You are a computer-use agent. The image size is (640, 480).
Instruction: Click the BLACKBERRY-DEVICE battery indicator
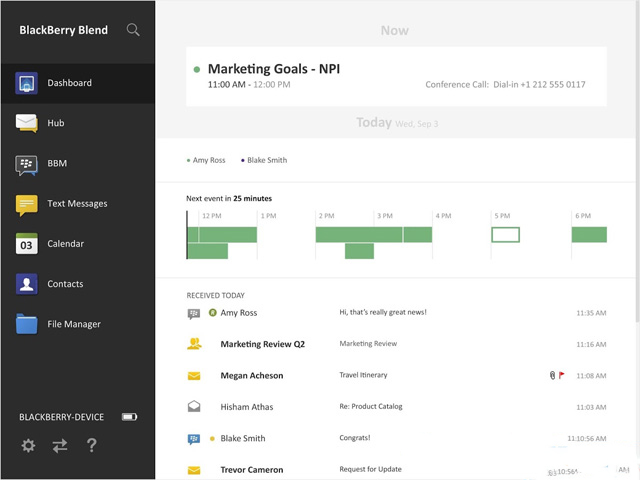(x=129, y=417)
